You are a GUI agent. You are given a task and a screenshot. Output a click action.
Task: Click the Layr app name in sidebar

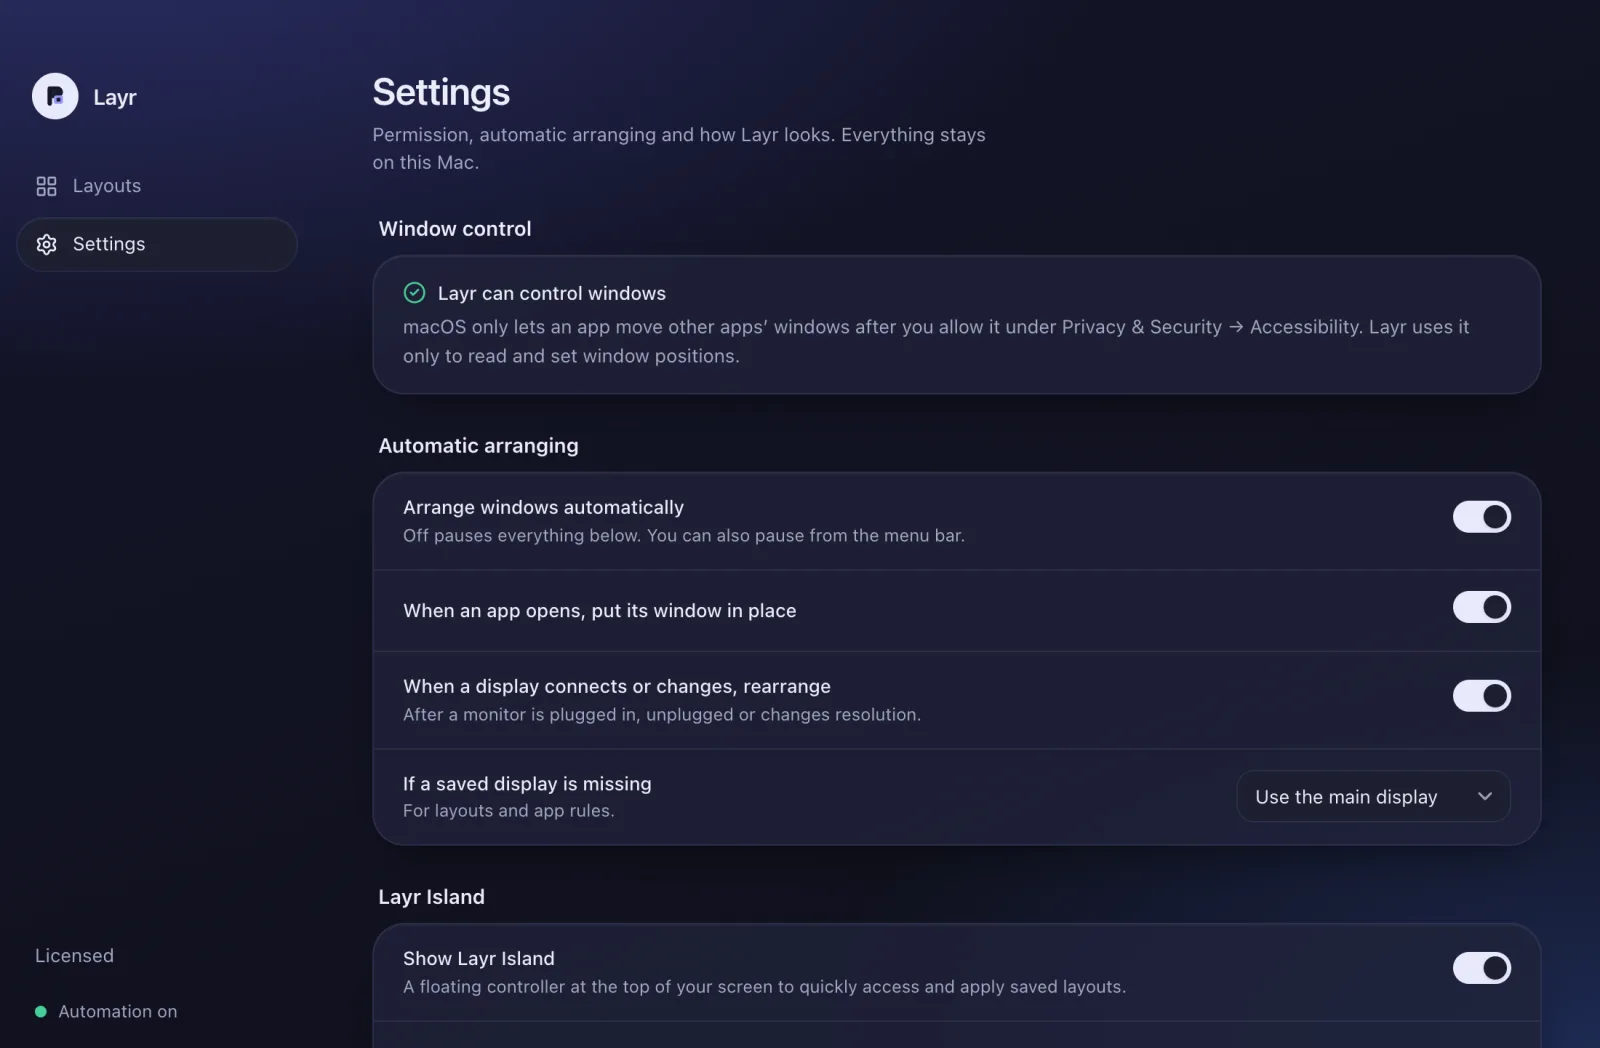(x=115, y=97)
